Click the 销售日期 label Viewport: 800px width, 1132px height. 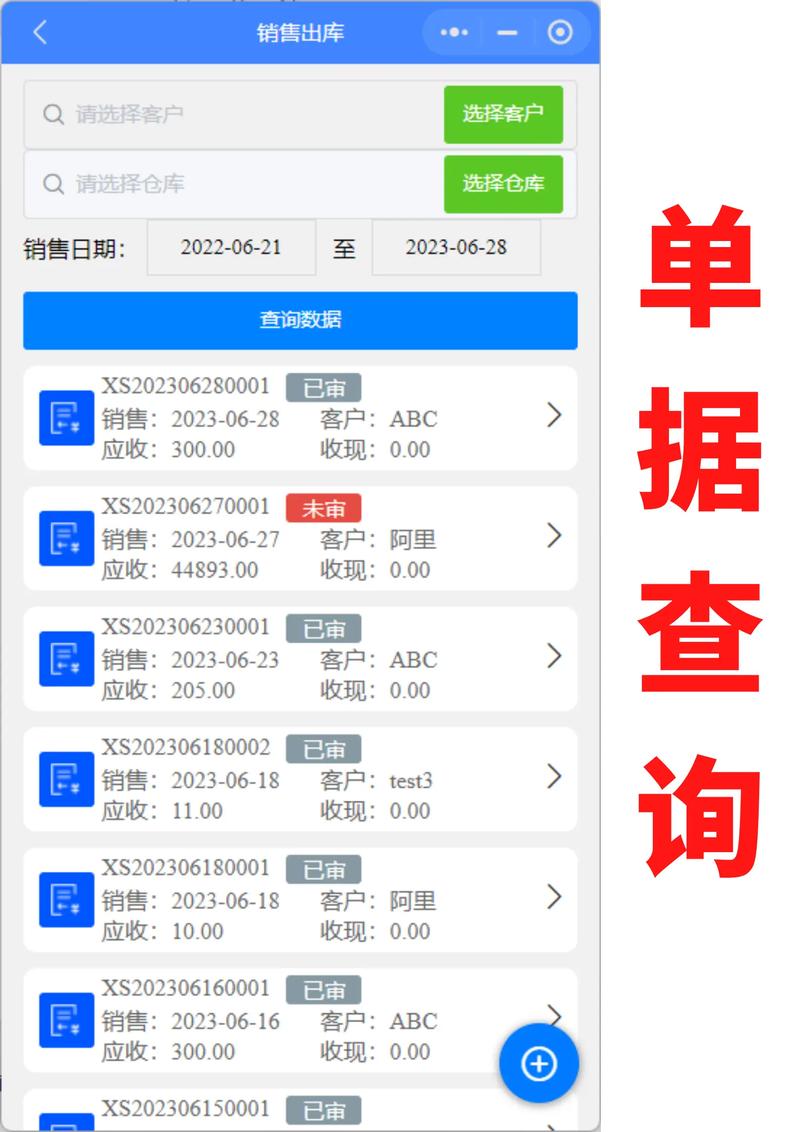[x=74, y=249]
